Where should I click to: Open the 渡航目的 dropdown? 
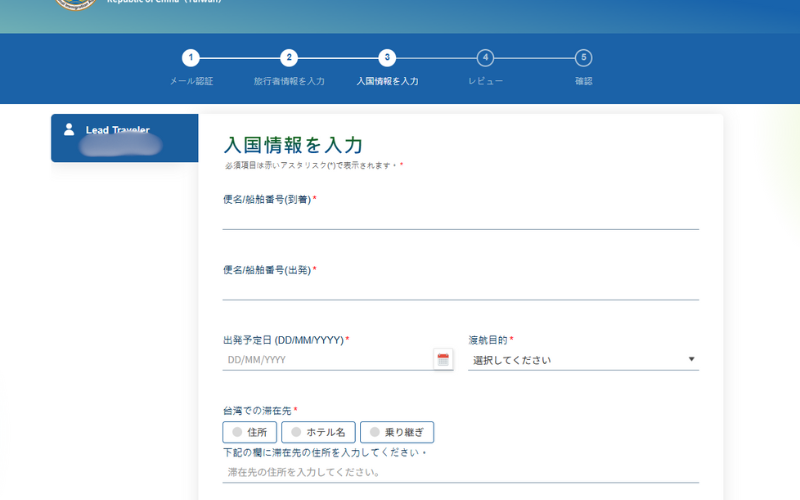click(x=582, y=360)
